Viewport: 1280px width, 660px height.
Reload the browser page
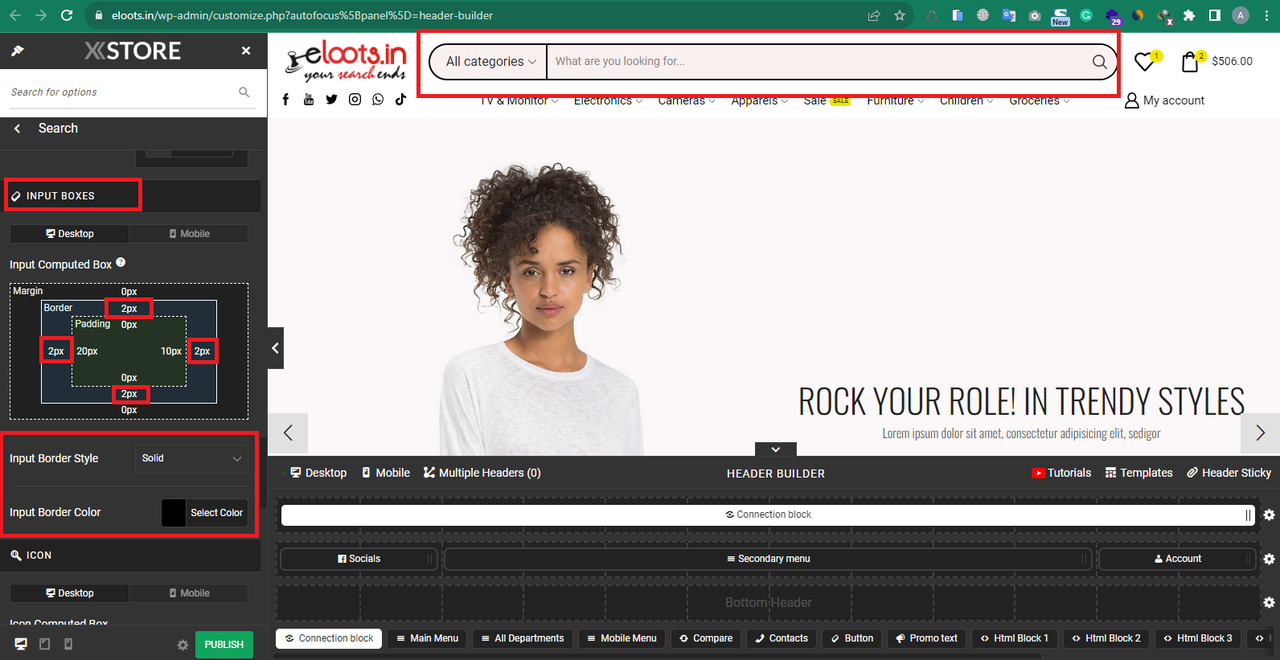click(x=66, y=15)
